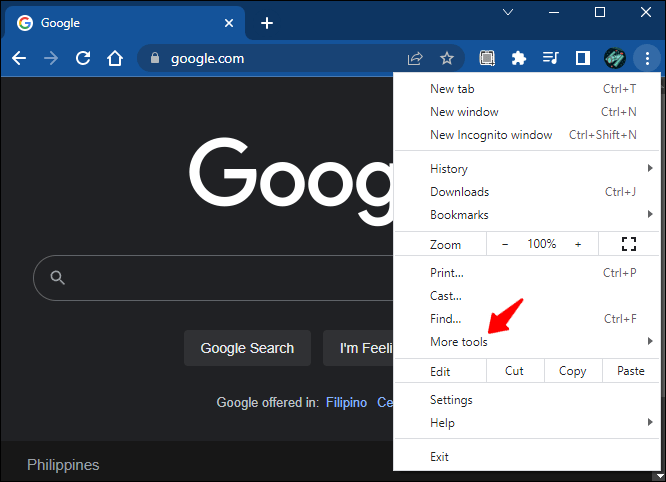Viewport: 666px width, 482px height.
Task: View site info via lock icon
Action: tap(155, 58)
